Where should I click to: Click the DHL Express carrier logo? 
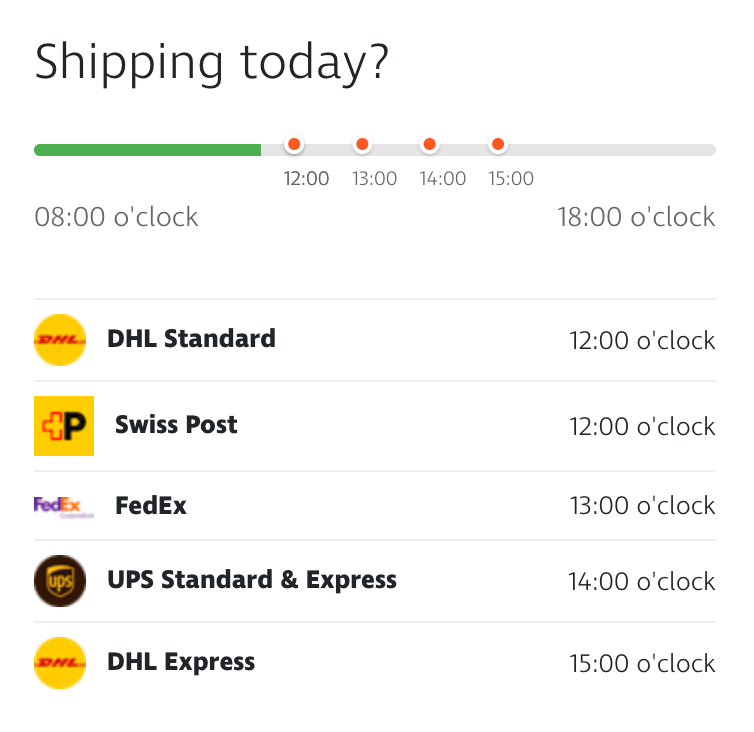point(60,663)
